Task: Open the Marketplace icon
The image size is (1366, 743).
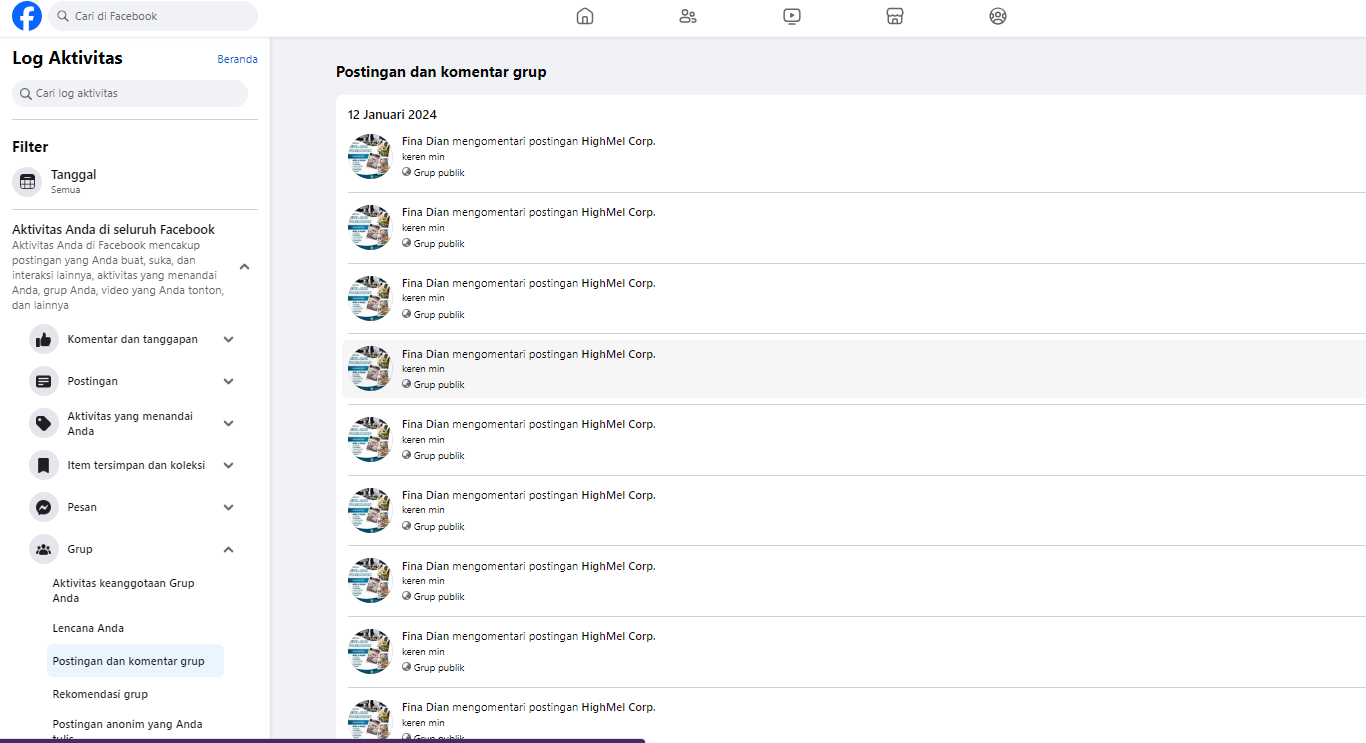Action: [x=895, y=16]
